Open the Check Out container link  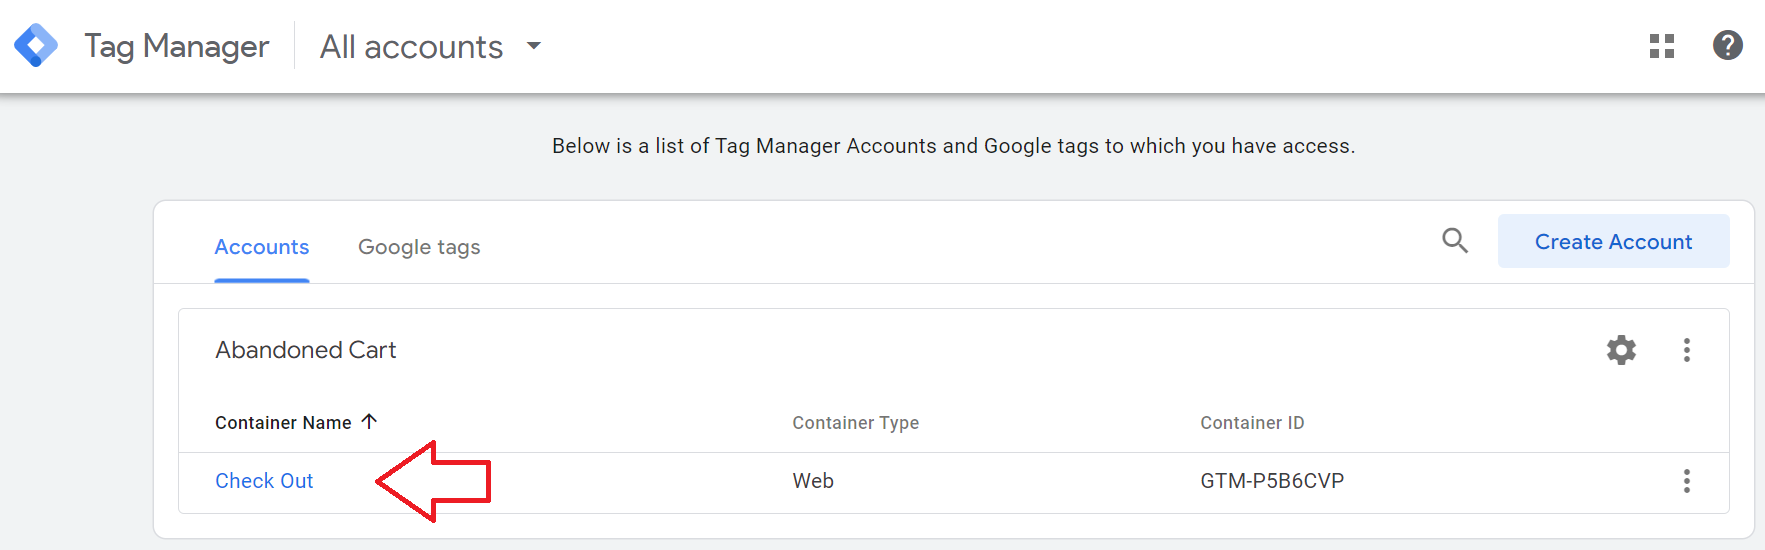point(264,481)
